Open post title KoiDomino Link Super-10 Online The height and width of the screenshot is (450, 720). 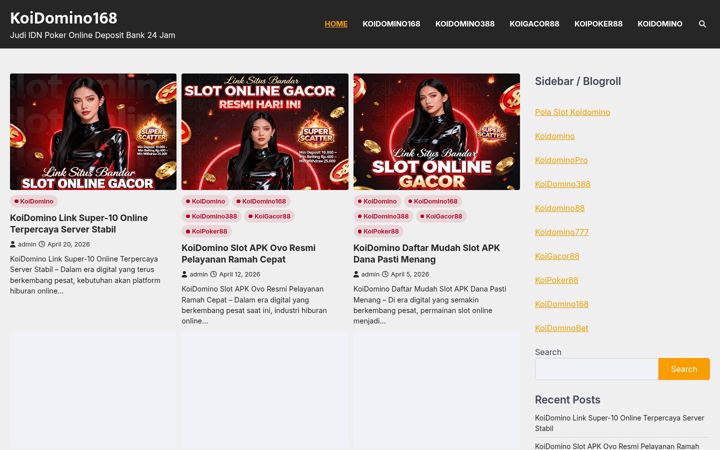click(x=79, y=224)
